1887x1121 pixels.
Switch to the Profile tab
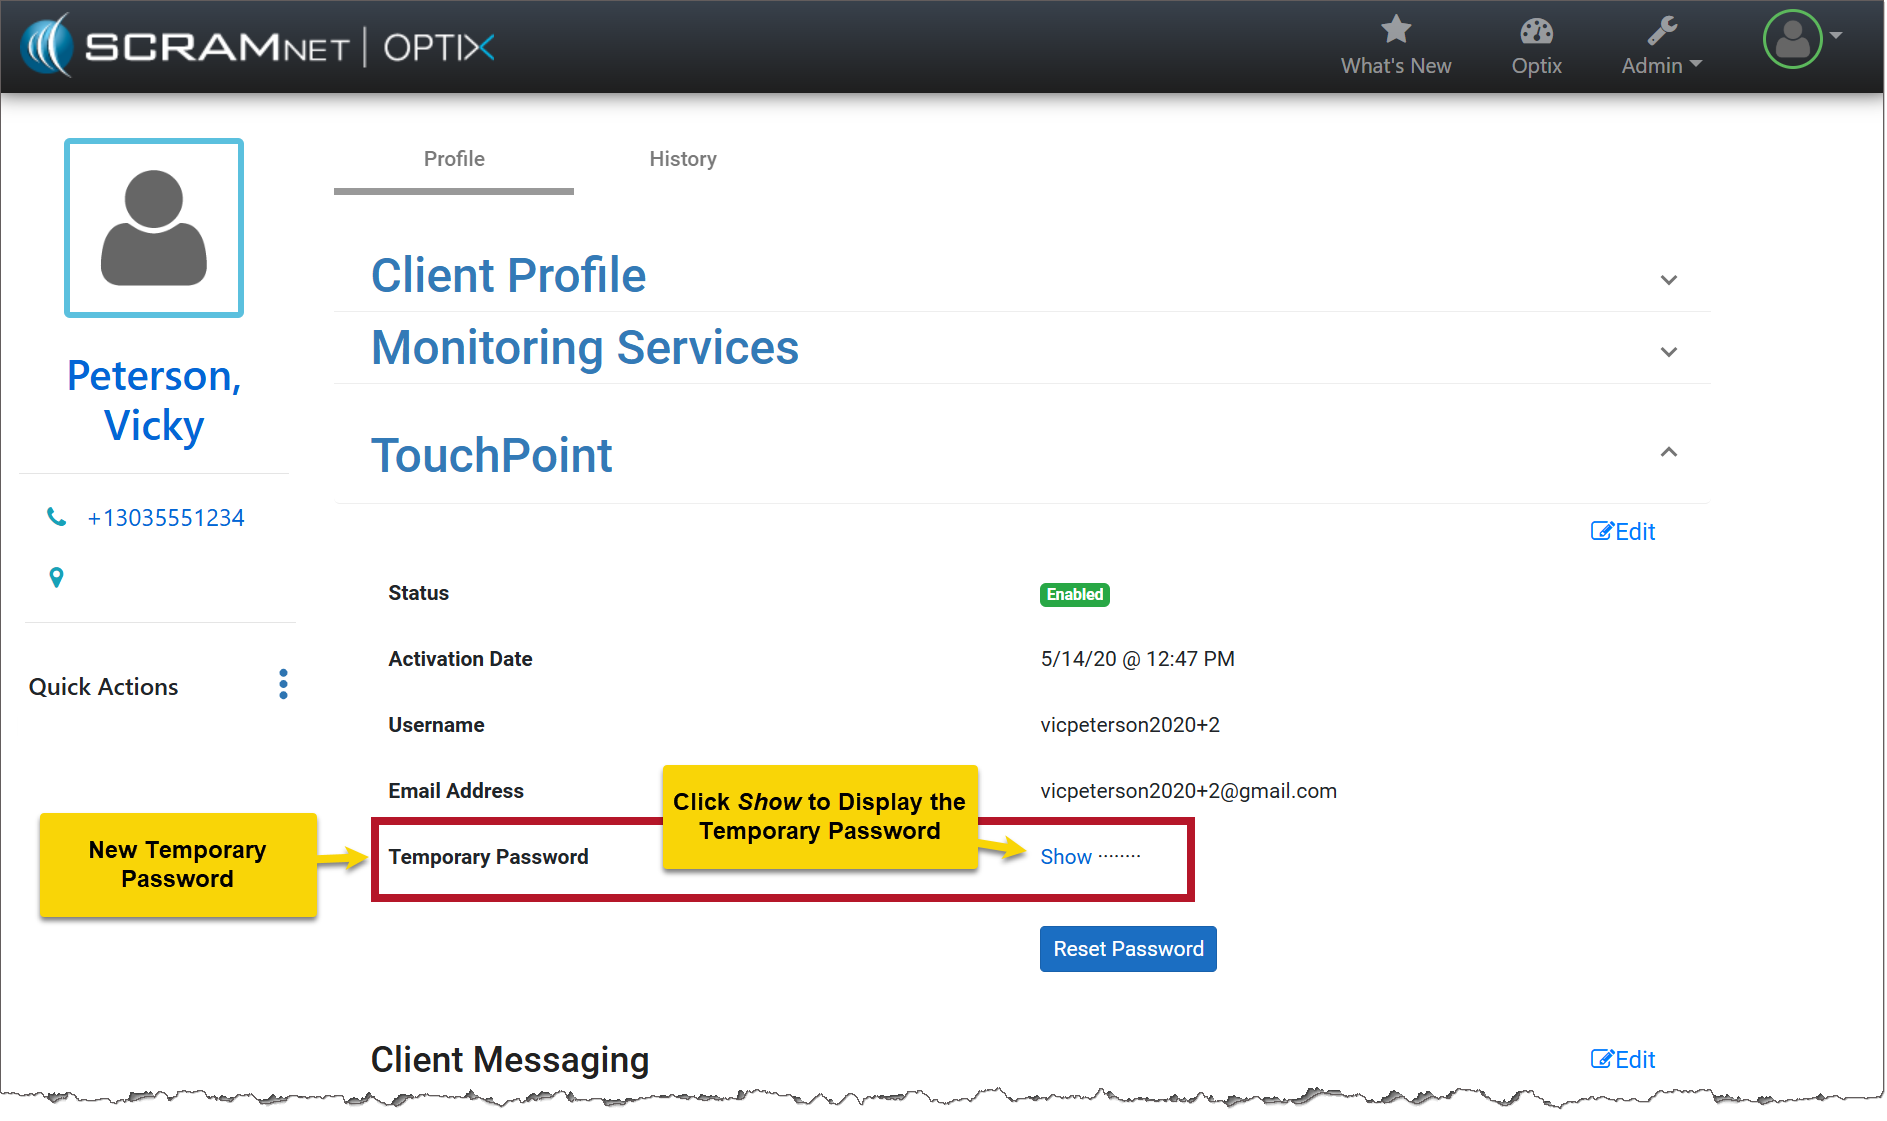click(x=454, y=159)
